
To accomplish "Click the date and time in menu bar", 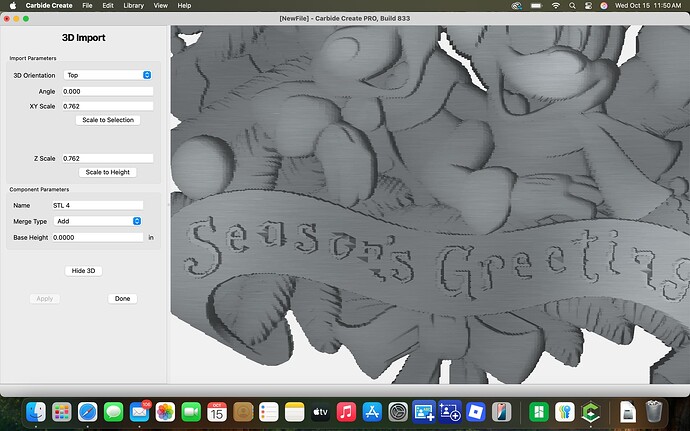I will [x=648, y=6].
